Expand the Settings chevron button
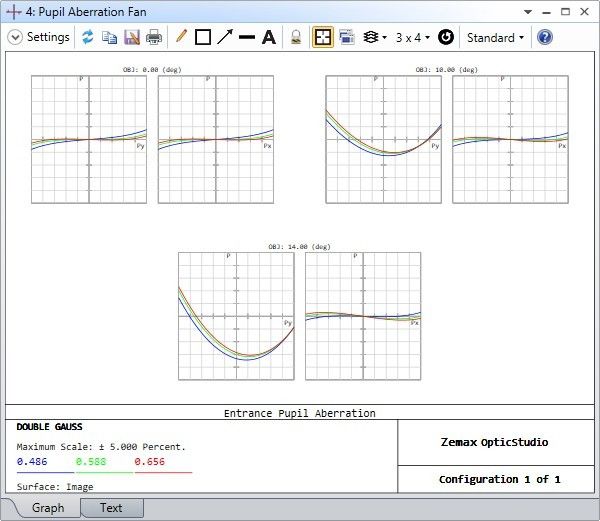The height and width of the screenshot is (521, 600). (x=15, y=37)
